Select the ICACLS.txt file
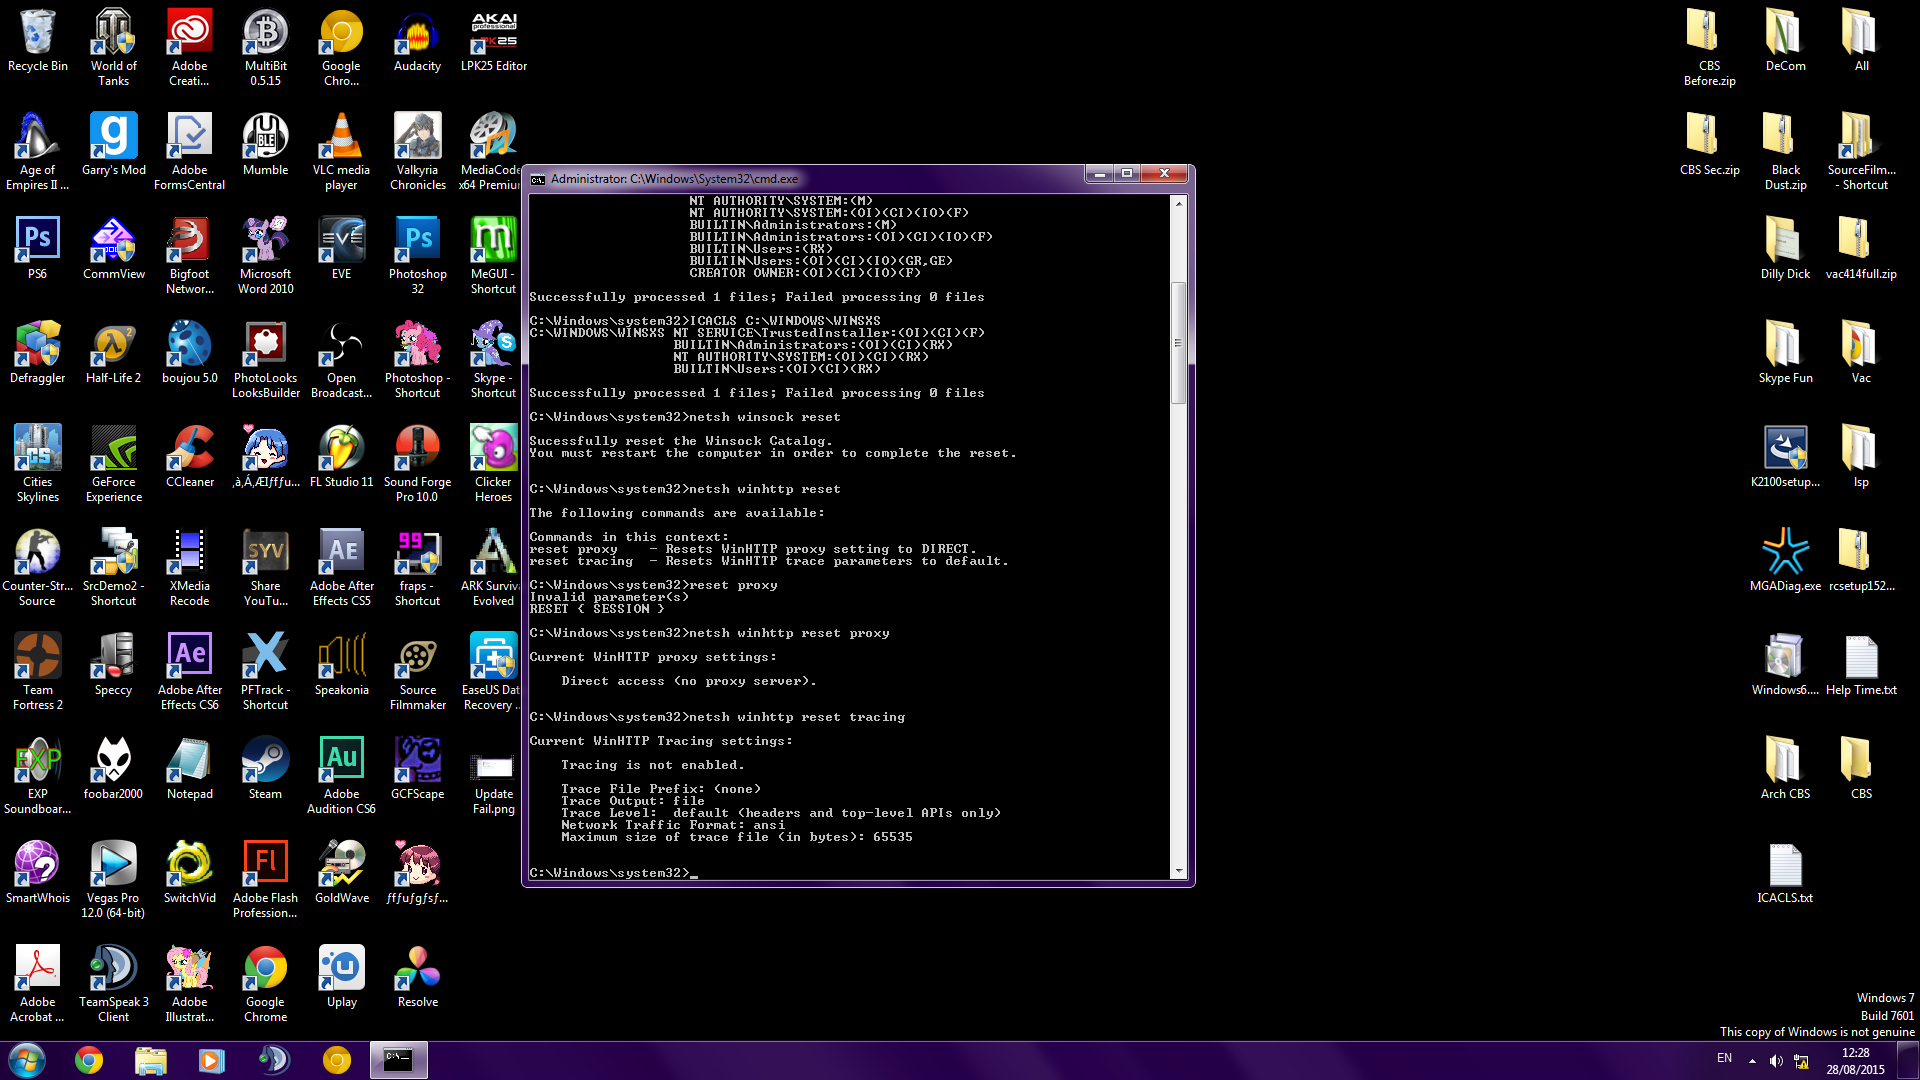Viewport: 1920px width, 1080px height. coord(1785,873)
